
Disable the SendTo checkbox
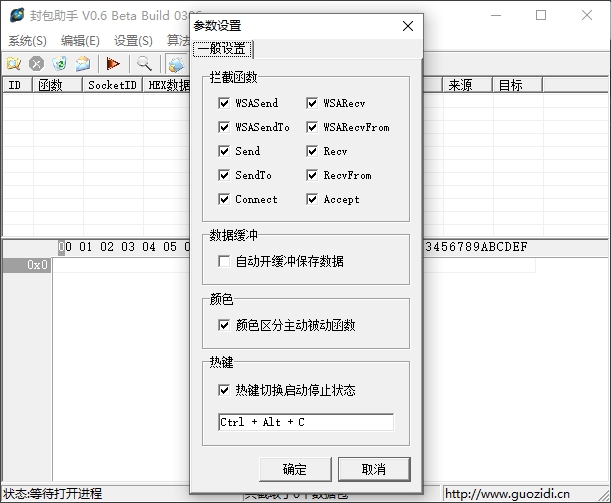(224, 175)
